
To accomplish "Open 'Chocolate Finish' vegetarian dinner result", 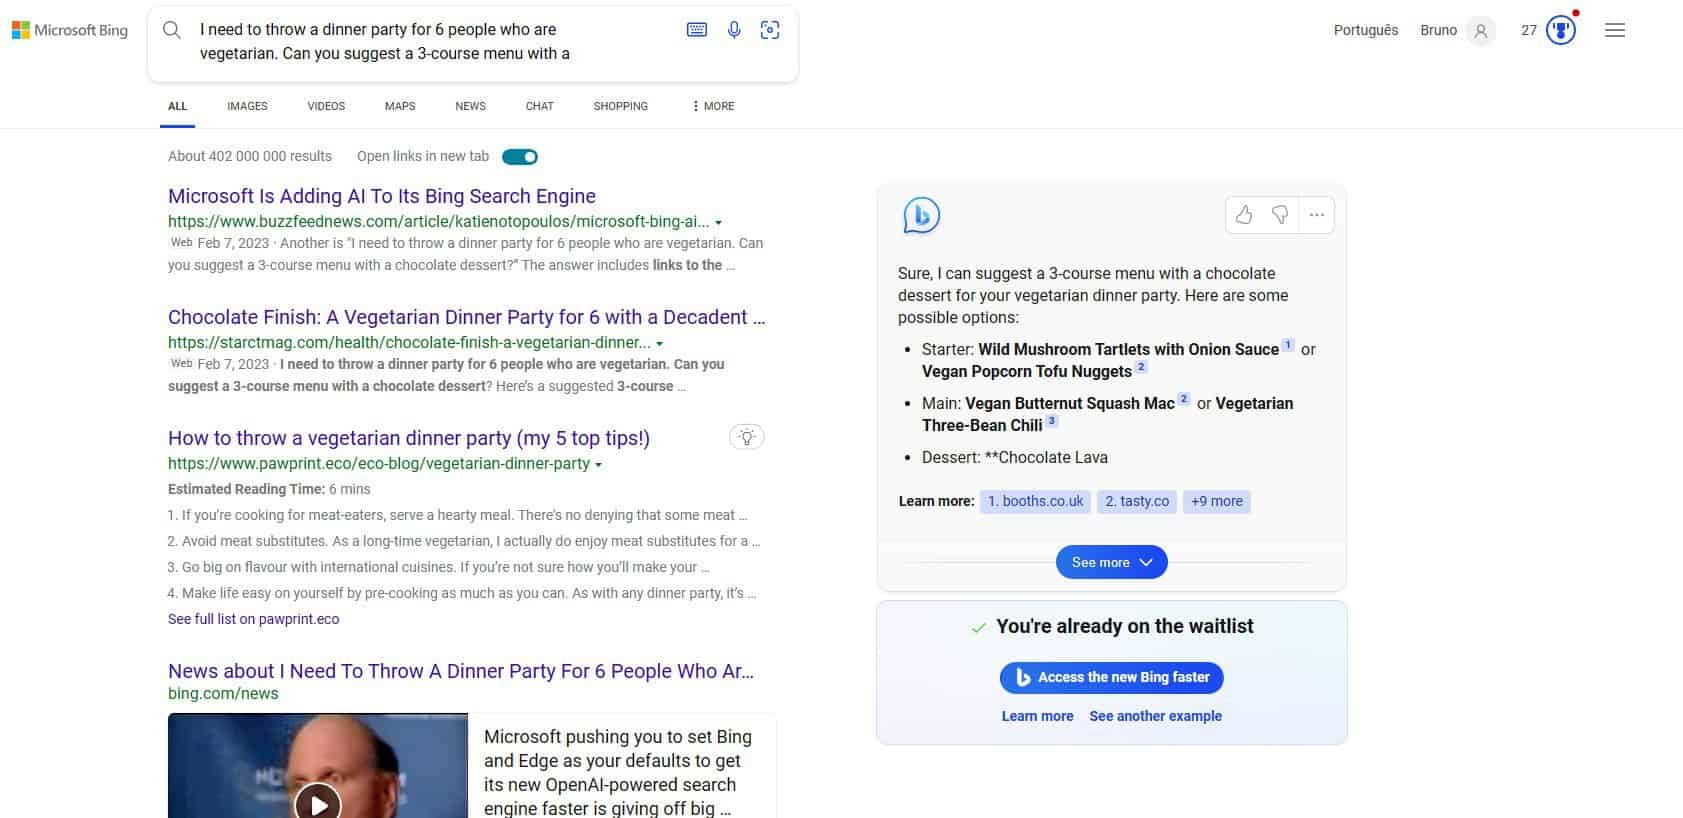I will coord(467,317).
